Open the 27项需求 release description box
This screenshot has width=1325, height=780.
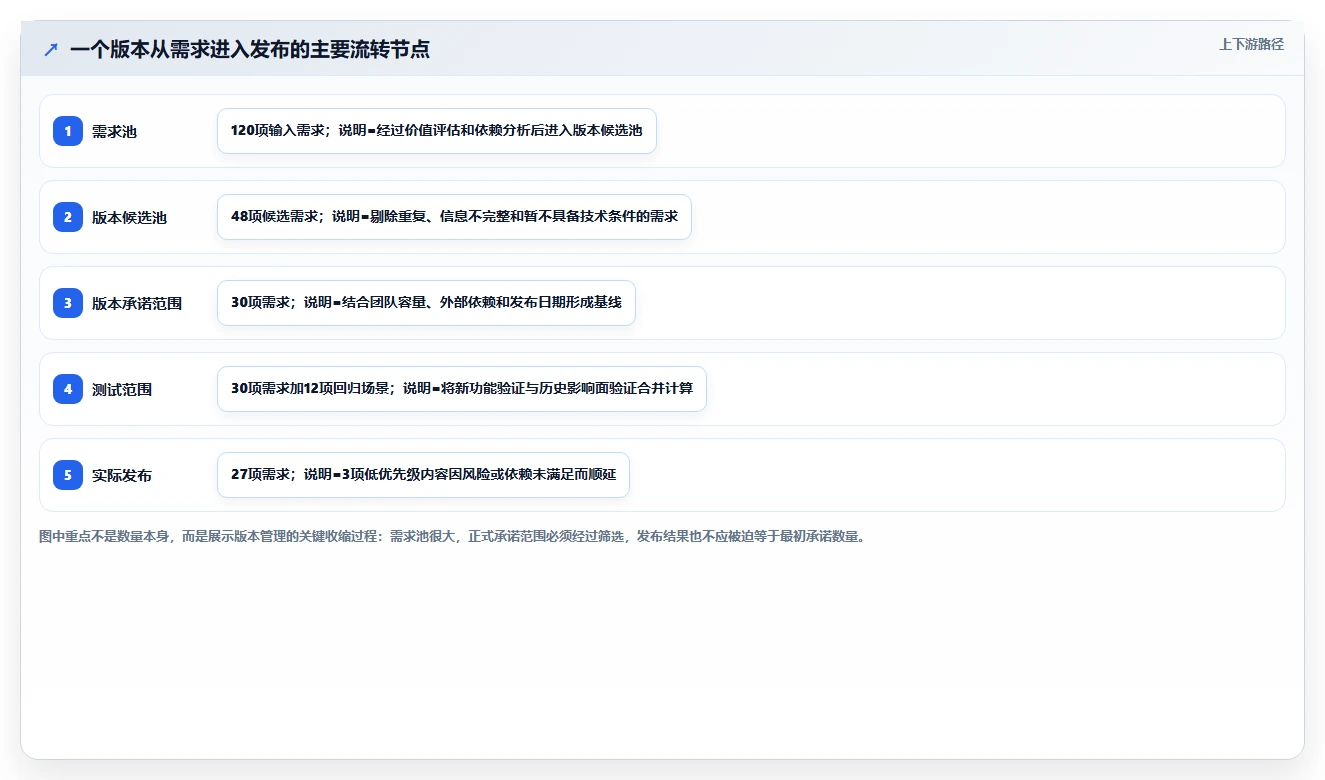423,475
